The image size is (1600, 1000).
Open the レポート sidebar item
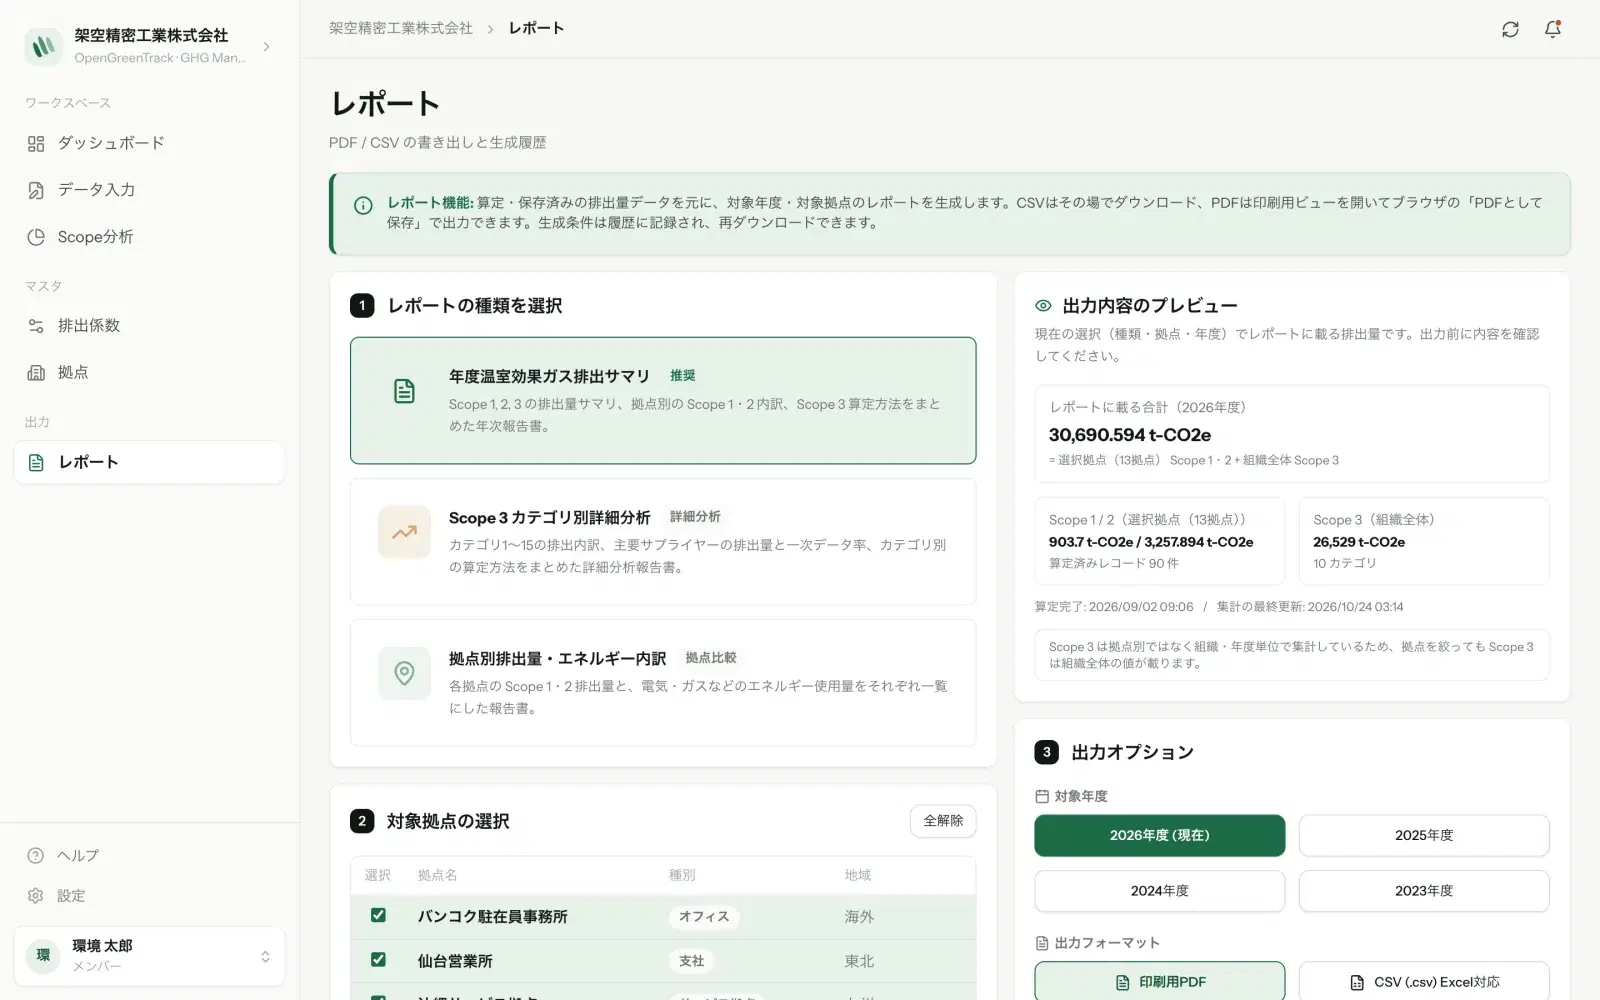click(149, 463)
